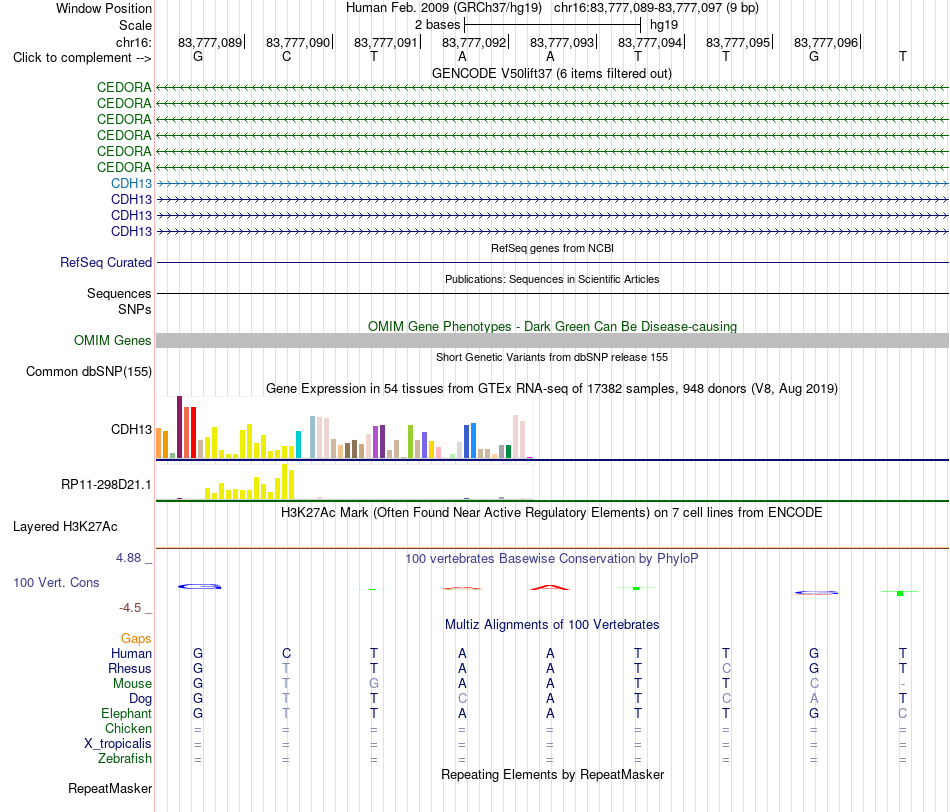Viewport: 950px width, 812px height.
Task: Click position label 83,777,089
Action: point(210,42)
